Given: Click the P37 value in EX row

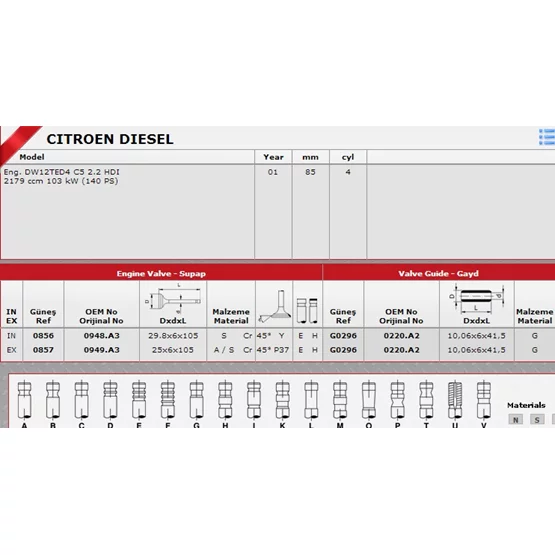Looking at the screenshot, I should pyautogui.click(x=281, y=350).
